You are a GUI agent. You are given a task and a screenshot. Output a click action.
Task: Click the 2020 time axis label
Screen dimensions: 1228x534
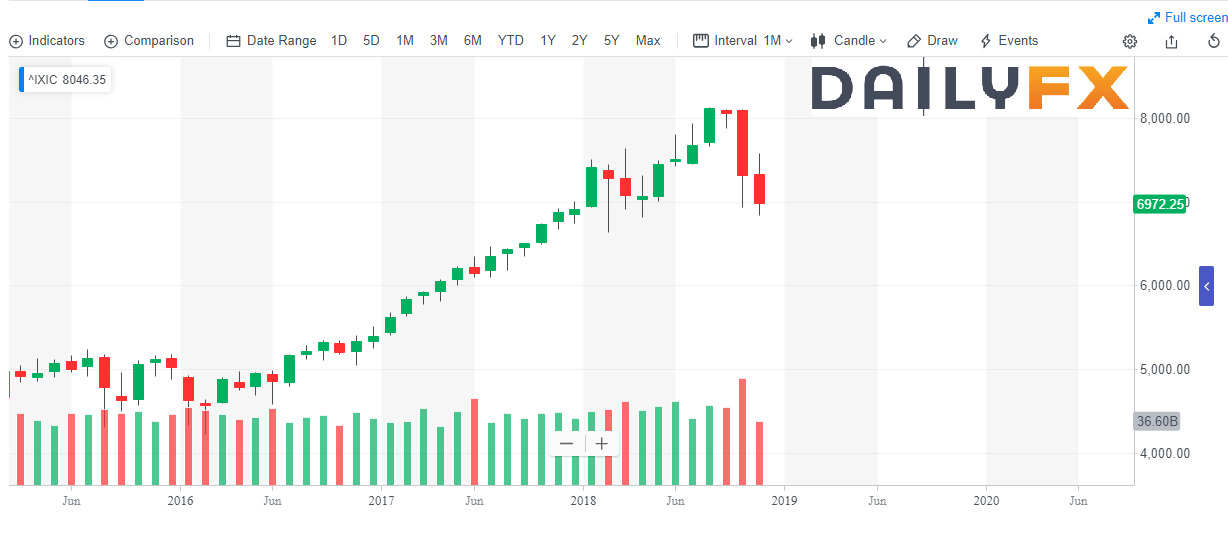(x=986, y=499)
